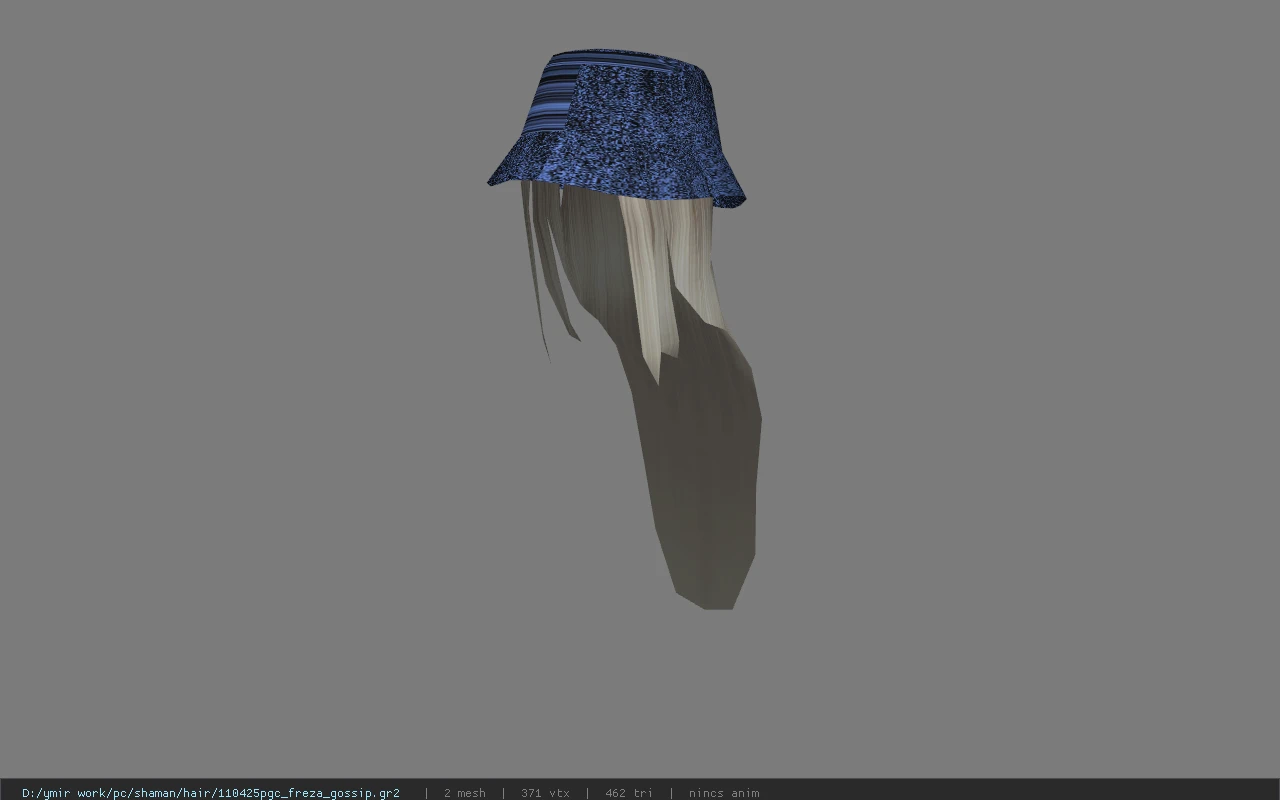
Task: Click the '462 tri' triangle count
Action: (x=629, y=793)
